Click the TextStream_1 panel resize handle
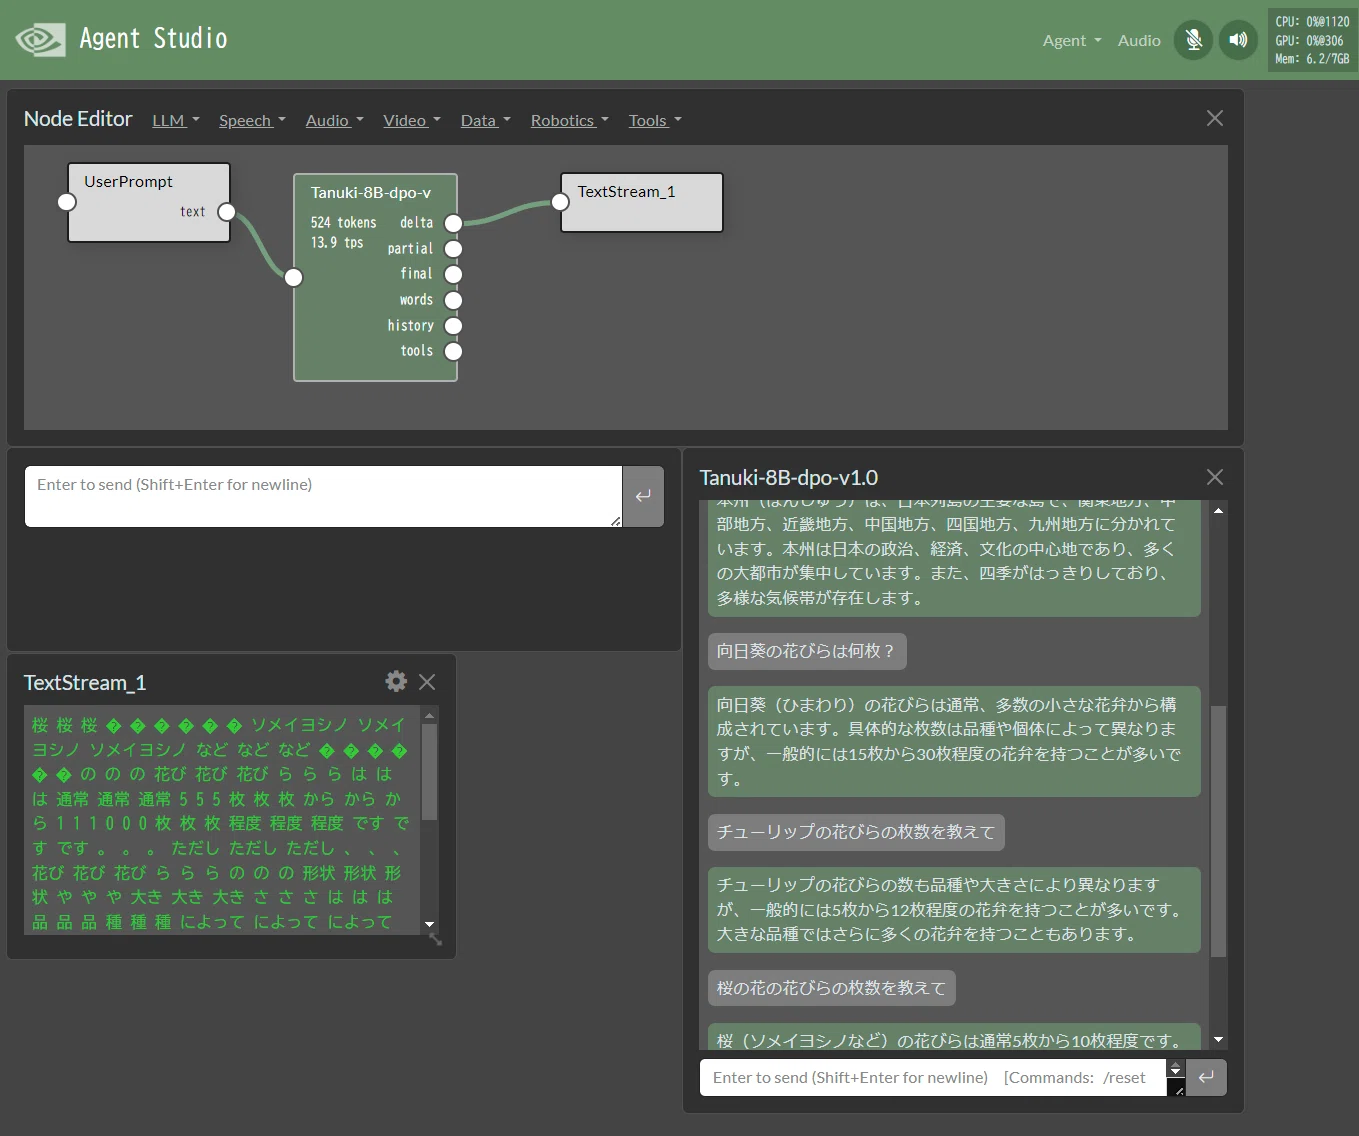Viewport: 1359px width, 1136px height. click(435, 939)
